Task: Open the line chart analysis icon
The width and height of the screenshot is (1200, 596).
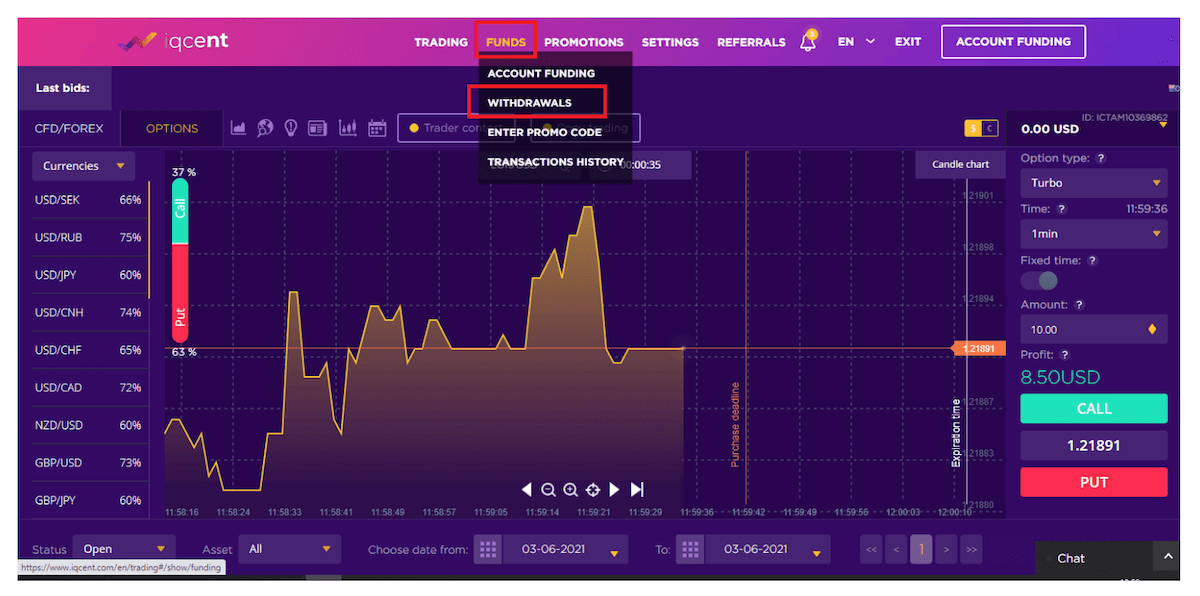Action: click(x=238, y=128)
